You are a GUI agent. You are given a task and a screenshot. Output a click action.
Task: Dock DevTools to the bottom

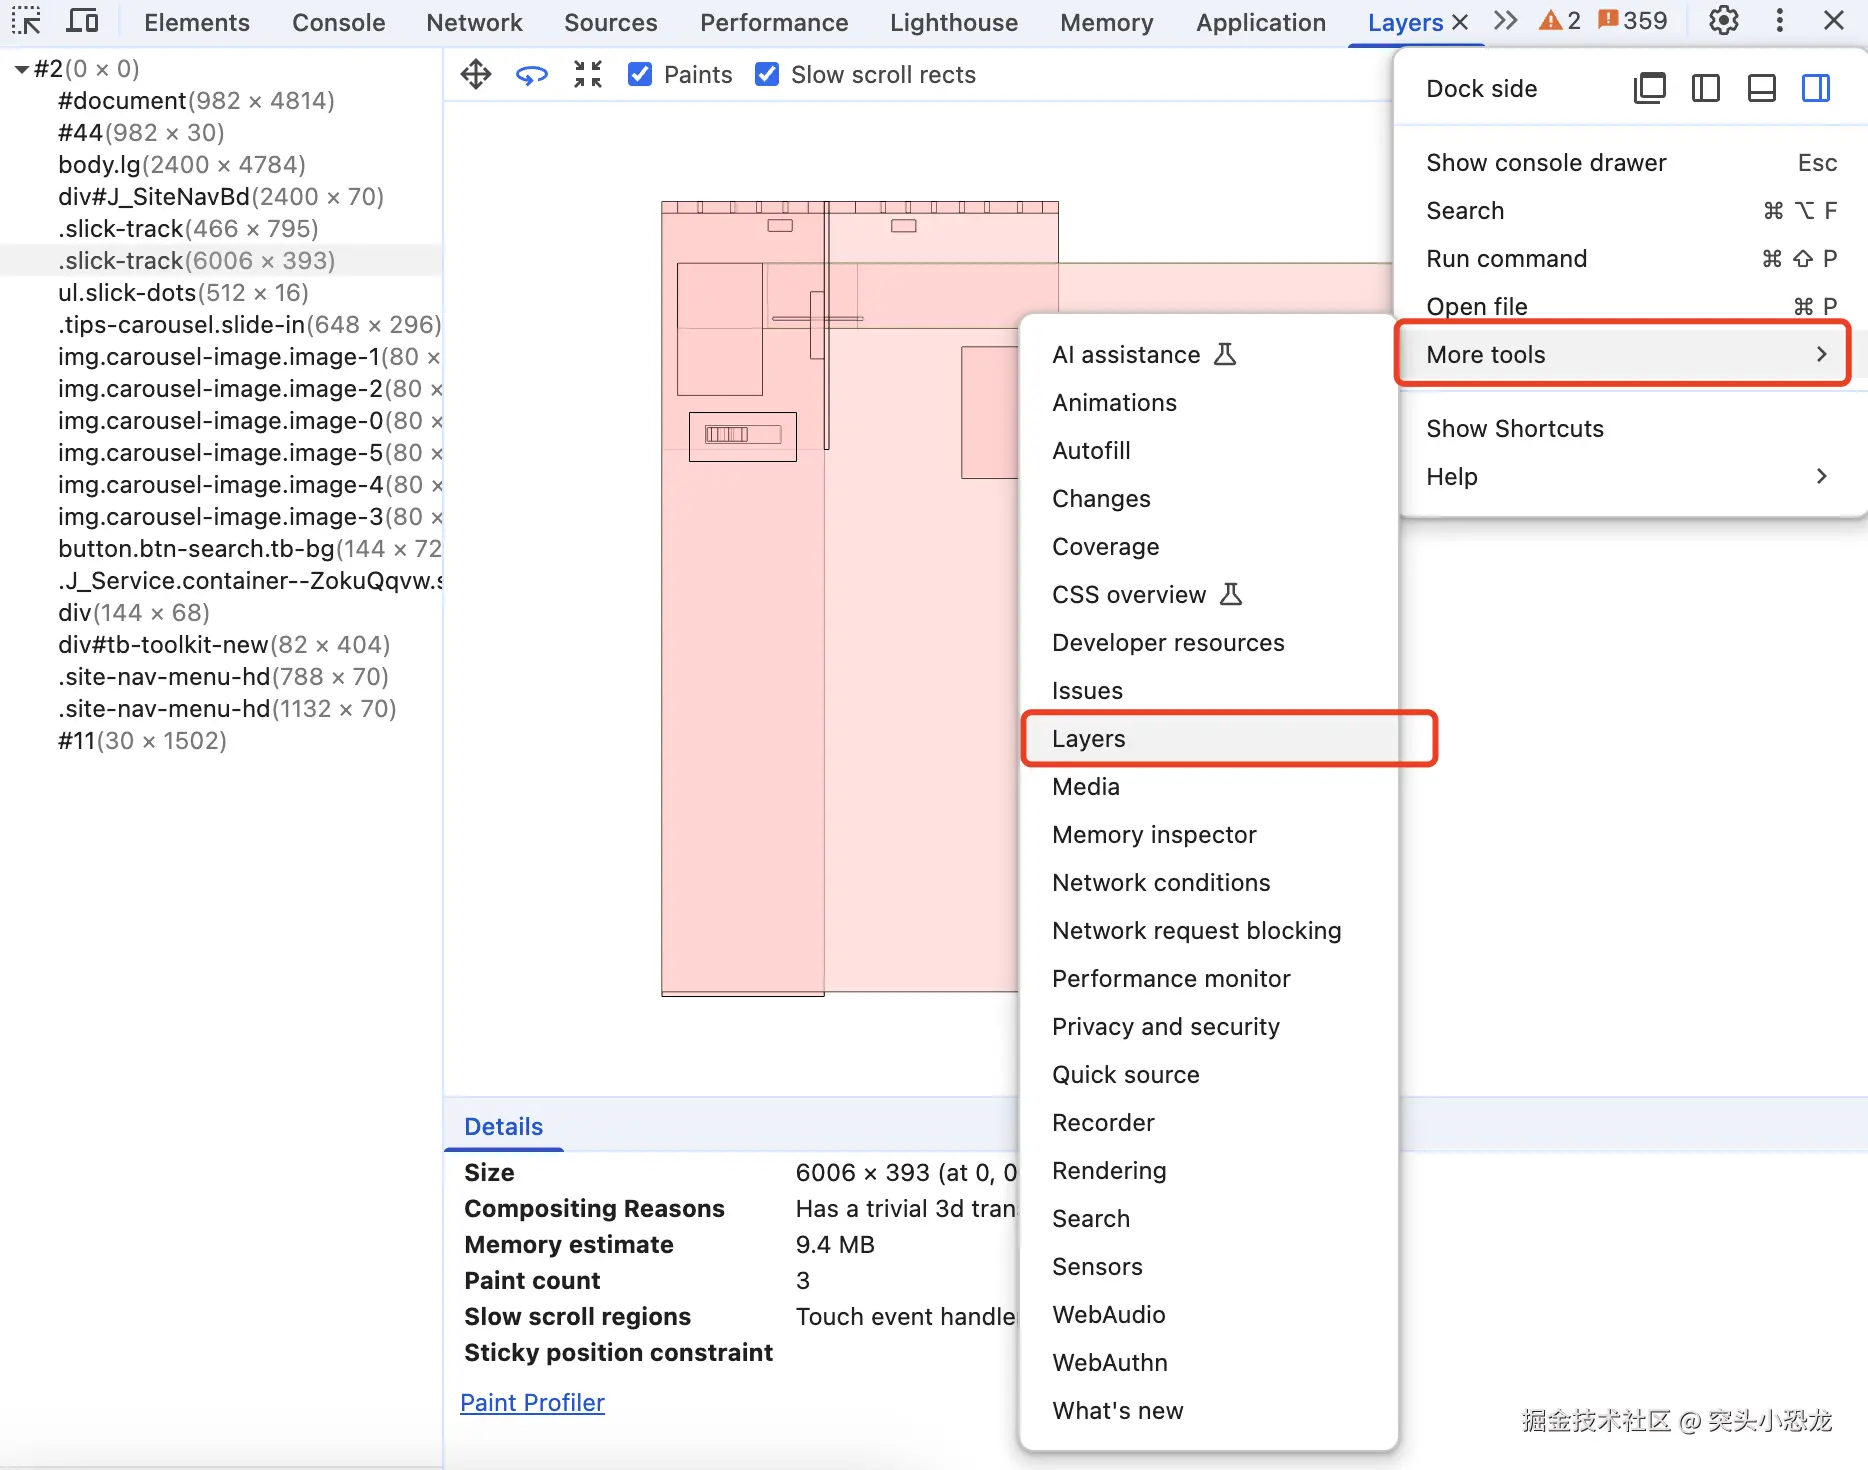click(1762, 88)
